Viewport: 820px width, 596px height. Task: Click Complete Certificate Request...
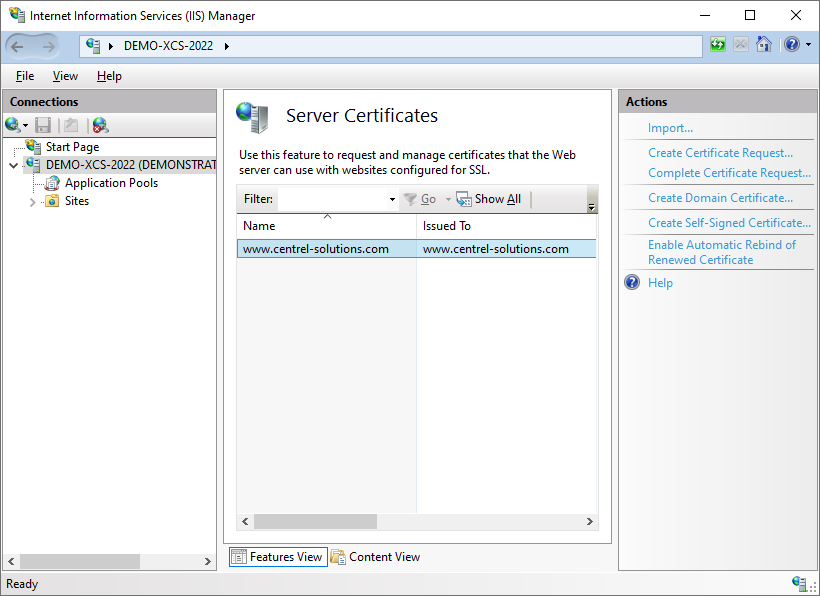730,173
